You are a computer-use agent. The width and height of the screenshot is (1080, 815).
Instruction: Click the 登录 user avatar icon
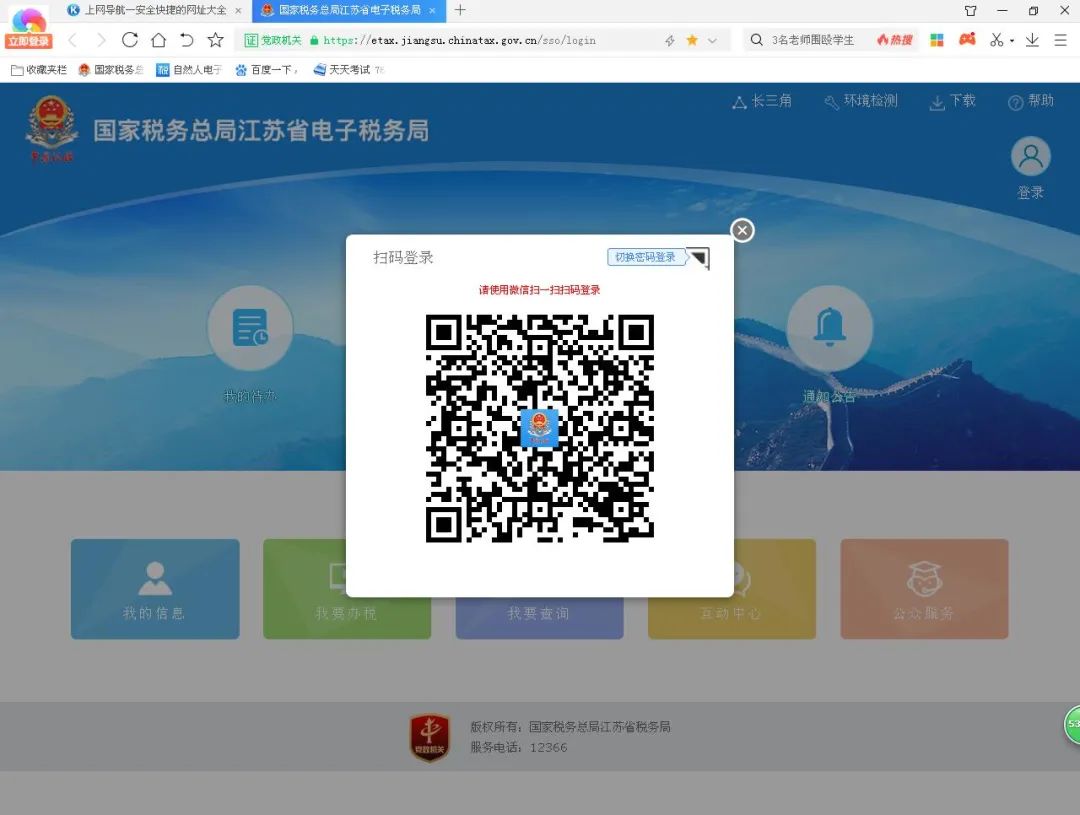[1030, 156]
